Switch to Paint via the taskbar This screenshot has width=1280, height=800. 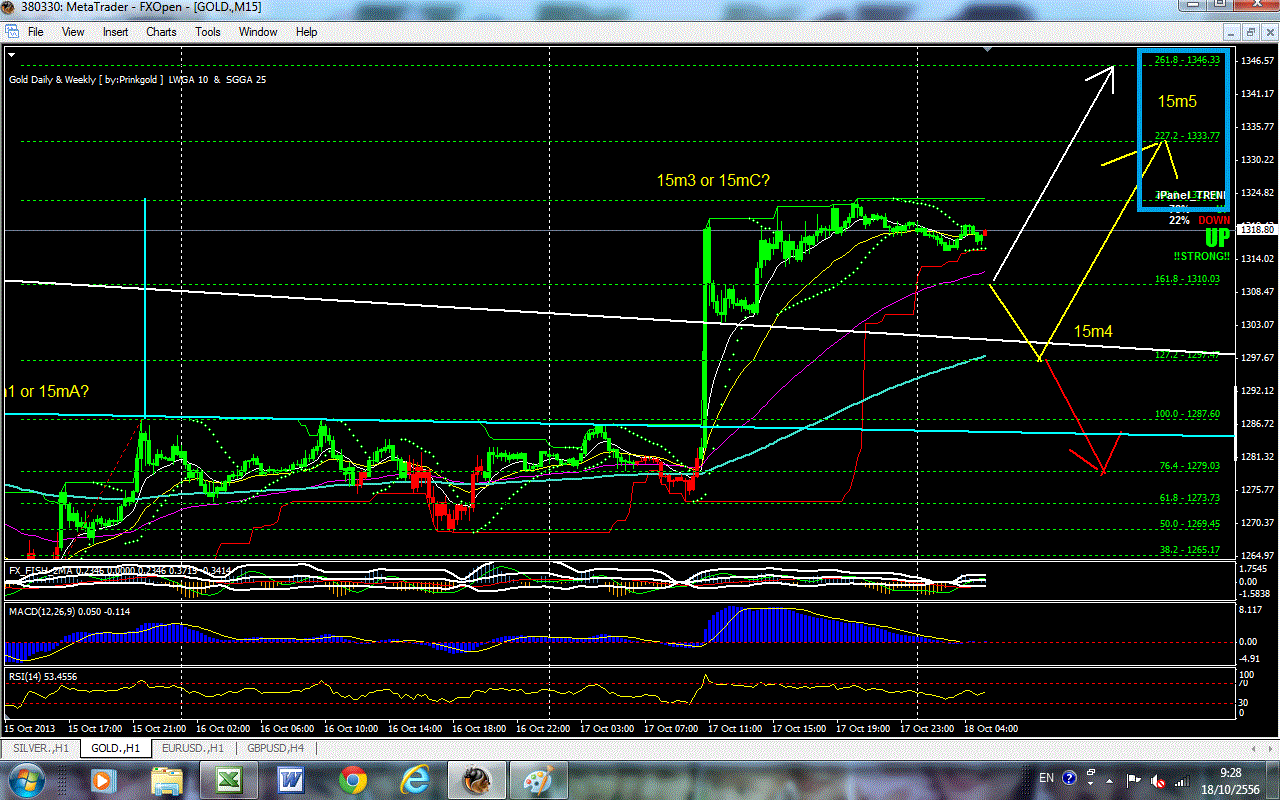(539, 779)
